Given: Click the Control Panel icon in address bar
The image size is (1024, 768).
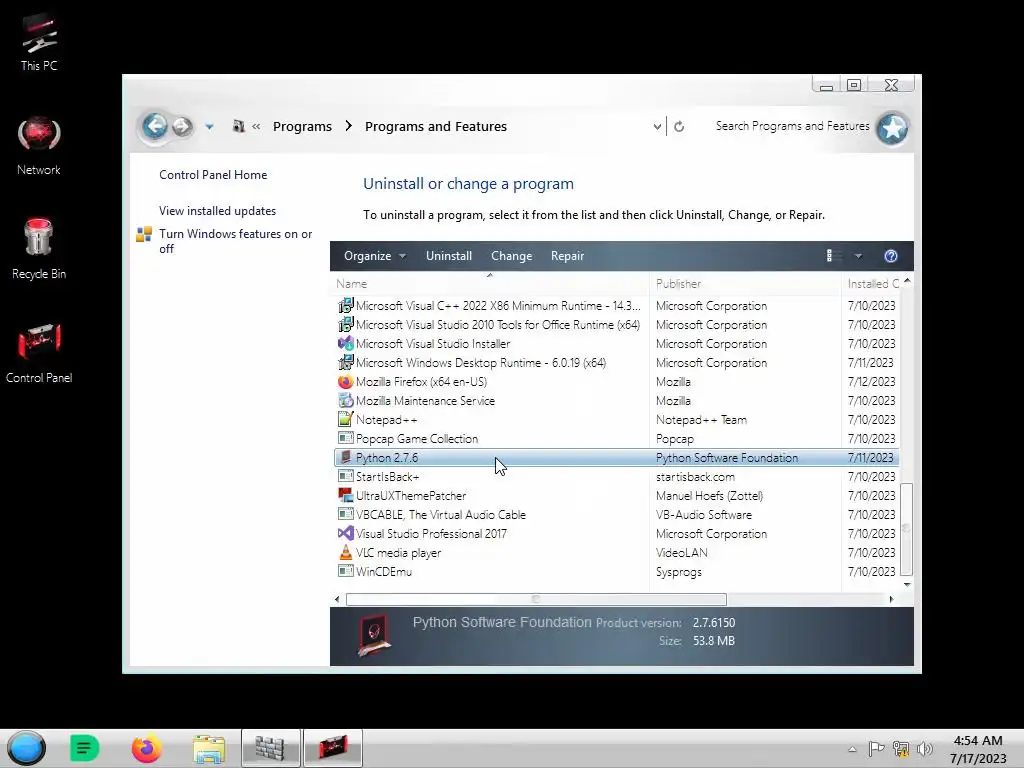Looking at the screenshot, I should coord(238,127).
